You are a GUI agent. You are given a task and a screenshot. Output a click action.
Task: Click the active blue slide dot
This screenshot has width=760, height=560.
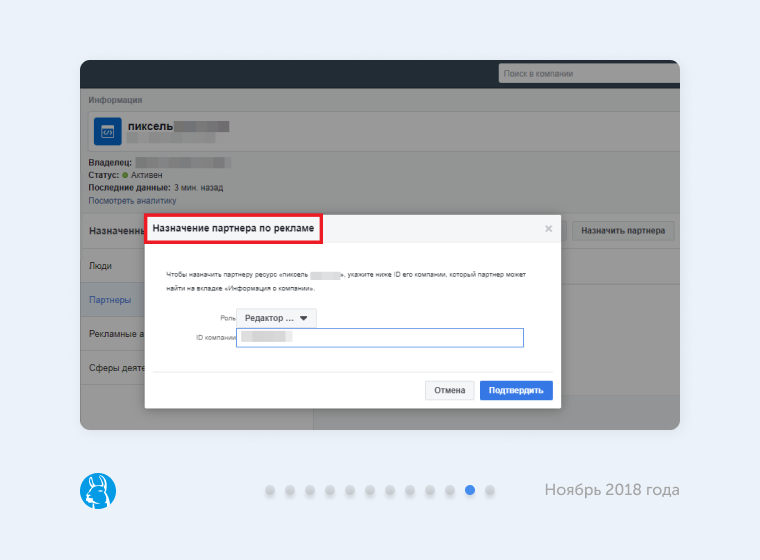(x=470, y=490)
